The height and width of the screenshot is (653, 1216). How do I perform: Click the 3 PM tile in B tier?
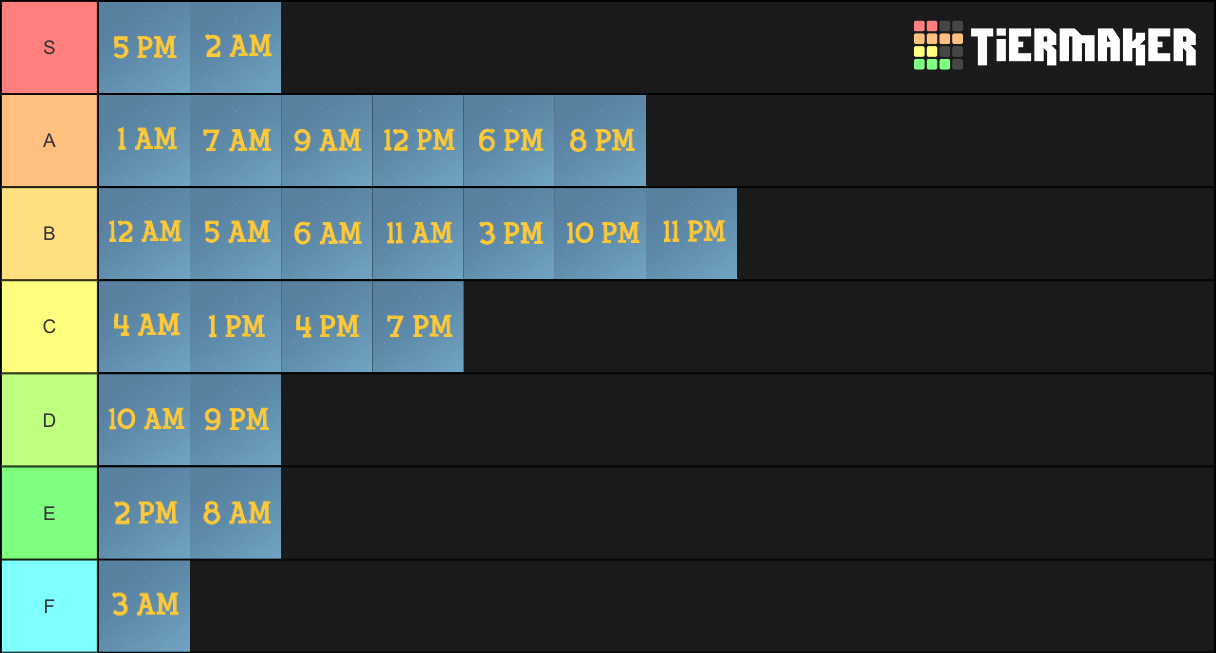509,233
